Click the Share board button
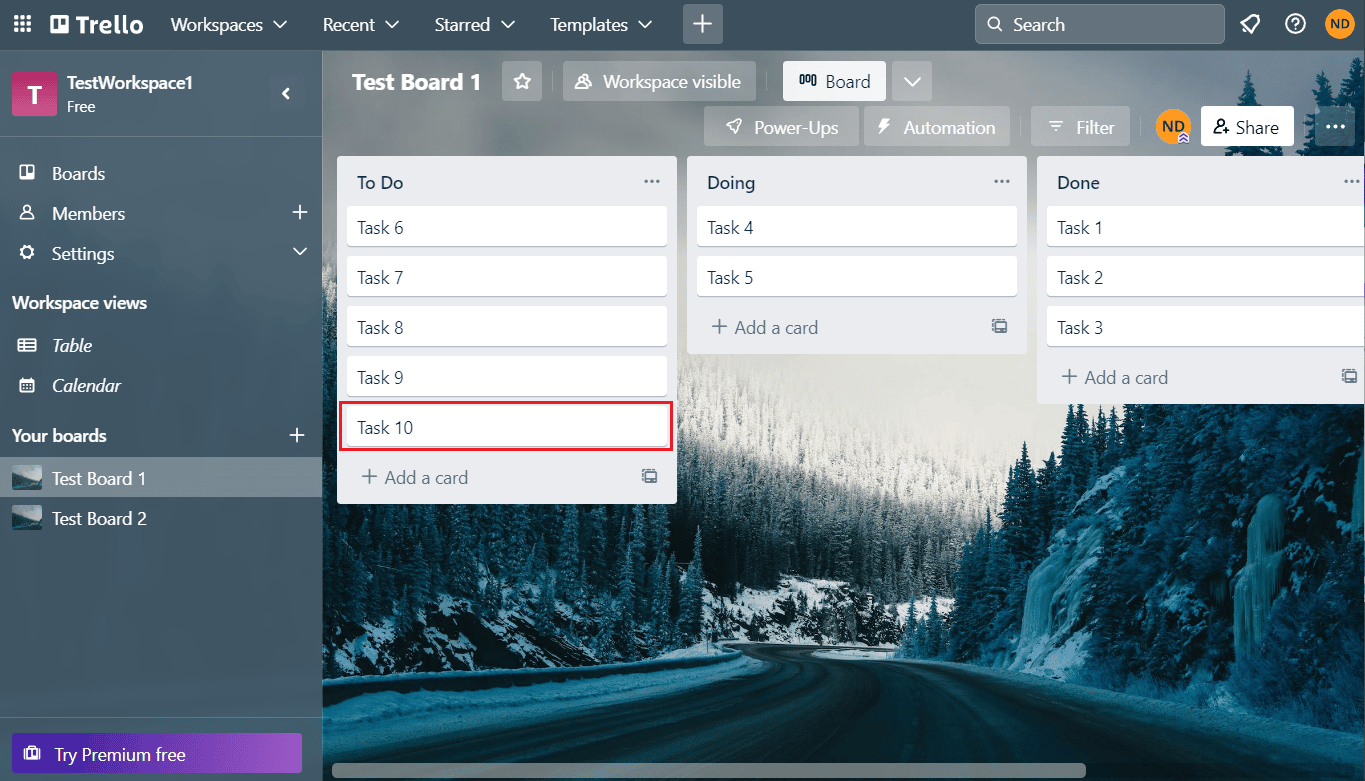This screenshot has height=781, width=1365. pos(1247,127)
